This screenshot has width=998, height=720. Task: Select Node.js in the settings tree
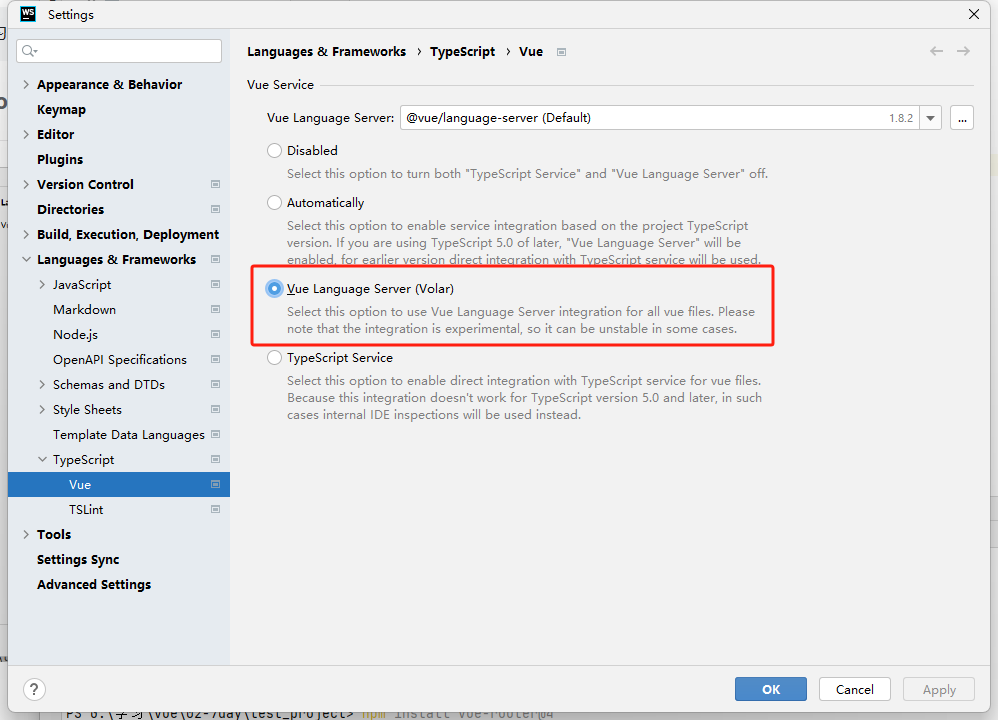[75, 335]
